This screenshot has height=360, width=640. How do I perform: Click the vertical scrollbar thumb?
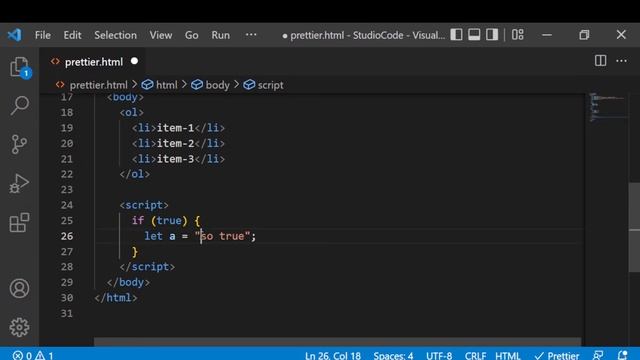pos(634,227)
